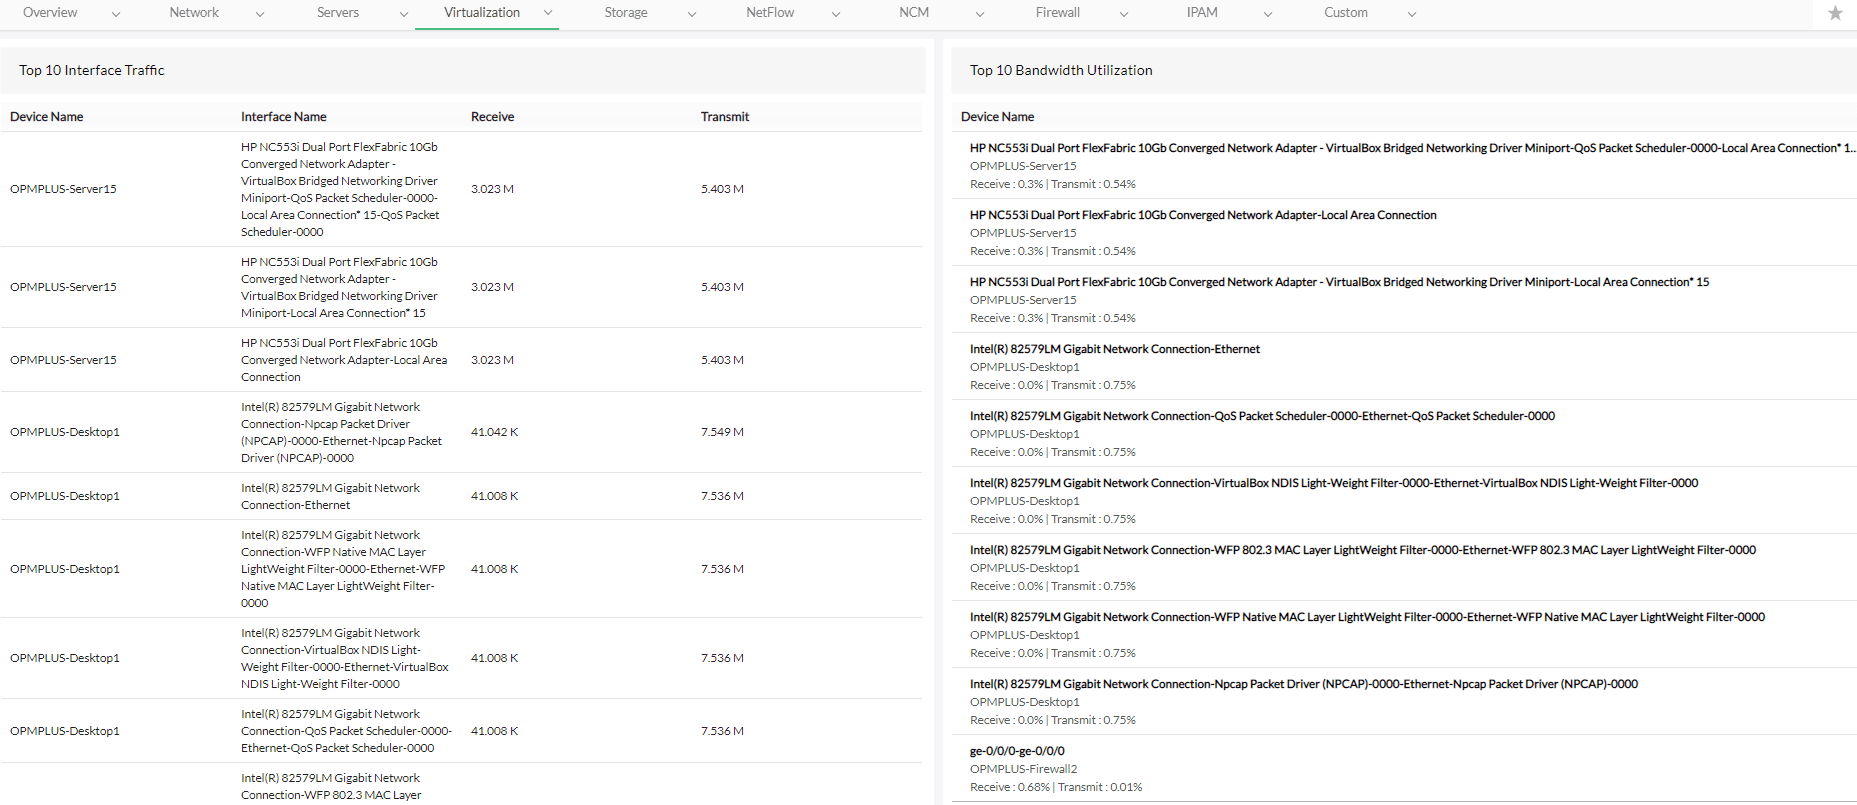1857x805 pixels.
Task: Expand the Firewall dropdown chevron
Action: coord(1124,14)
